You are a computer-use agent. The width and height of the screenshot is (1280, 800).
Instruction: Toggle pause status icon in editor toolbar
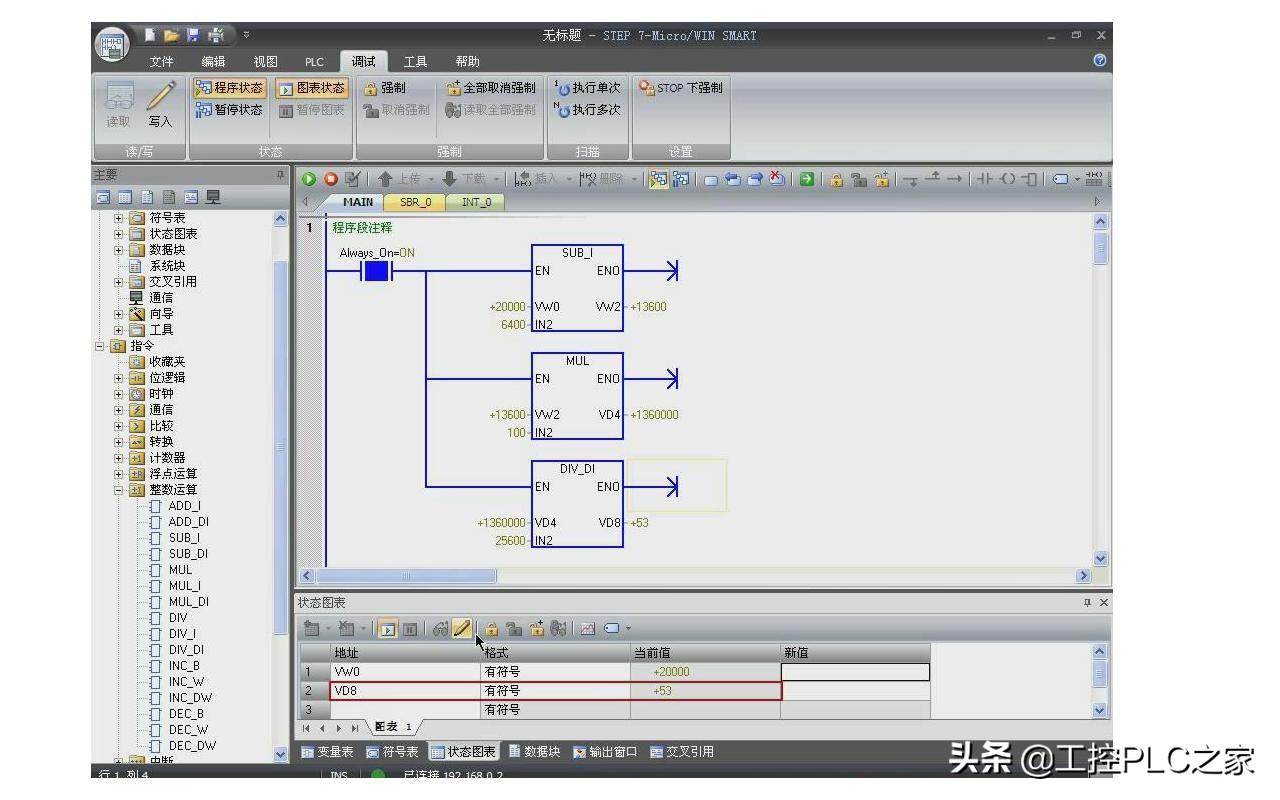681,179
